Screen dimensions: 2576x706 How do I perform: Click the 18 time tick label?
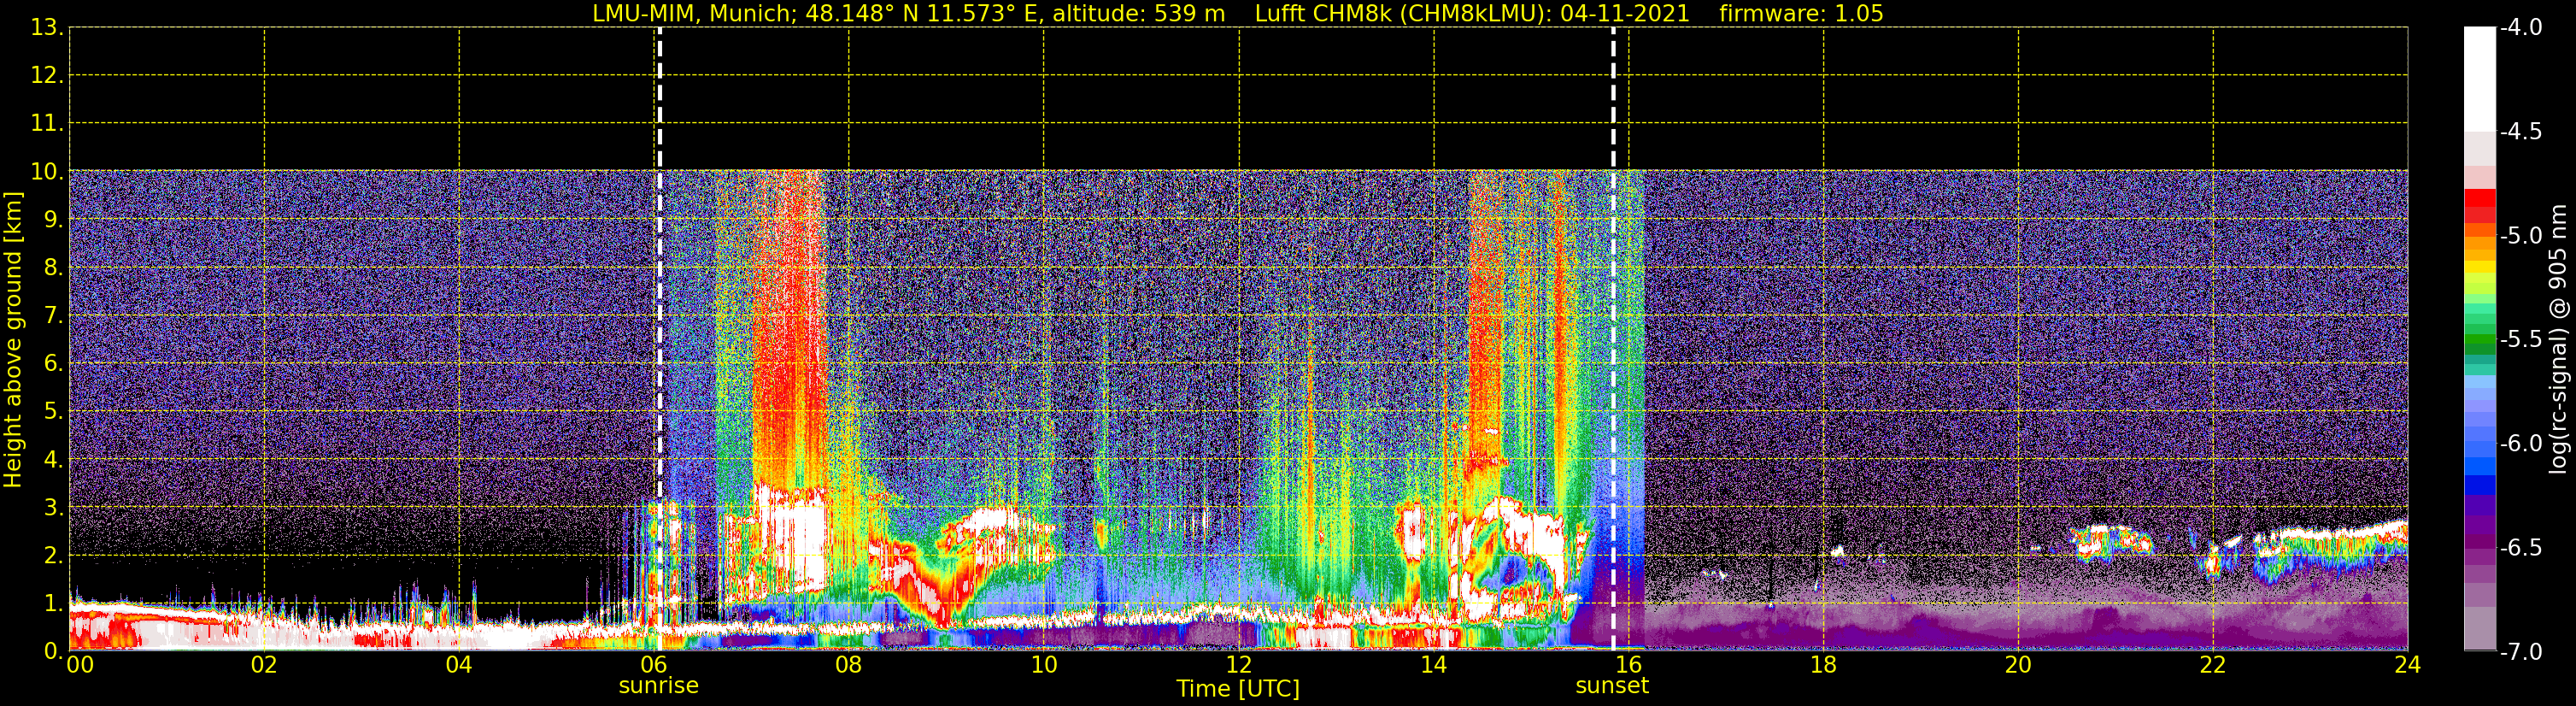[1824, 665]
